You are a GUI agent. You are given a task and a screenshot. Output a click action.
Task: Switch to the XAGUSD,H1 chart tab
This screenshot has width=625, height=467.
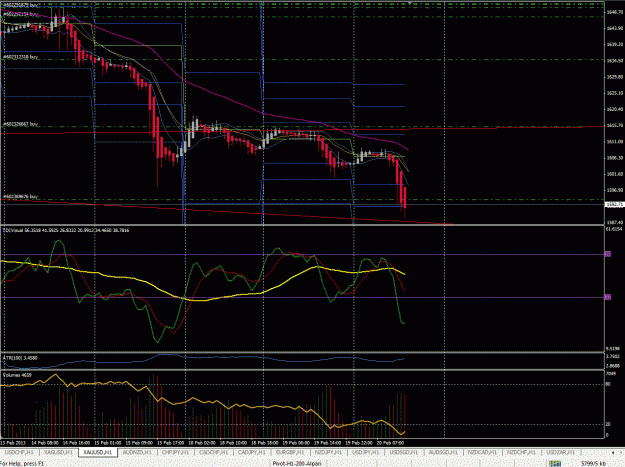pyautogui.click(x=59, y=452)
